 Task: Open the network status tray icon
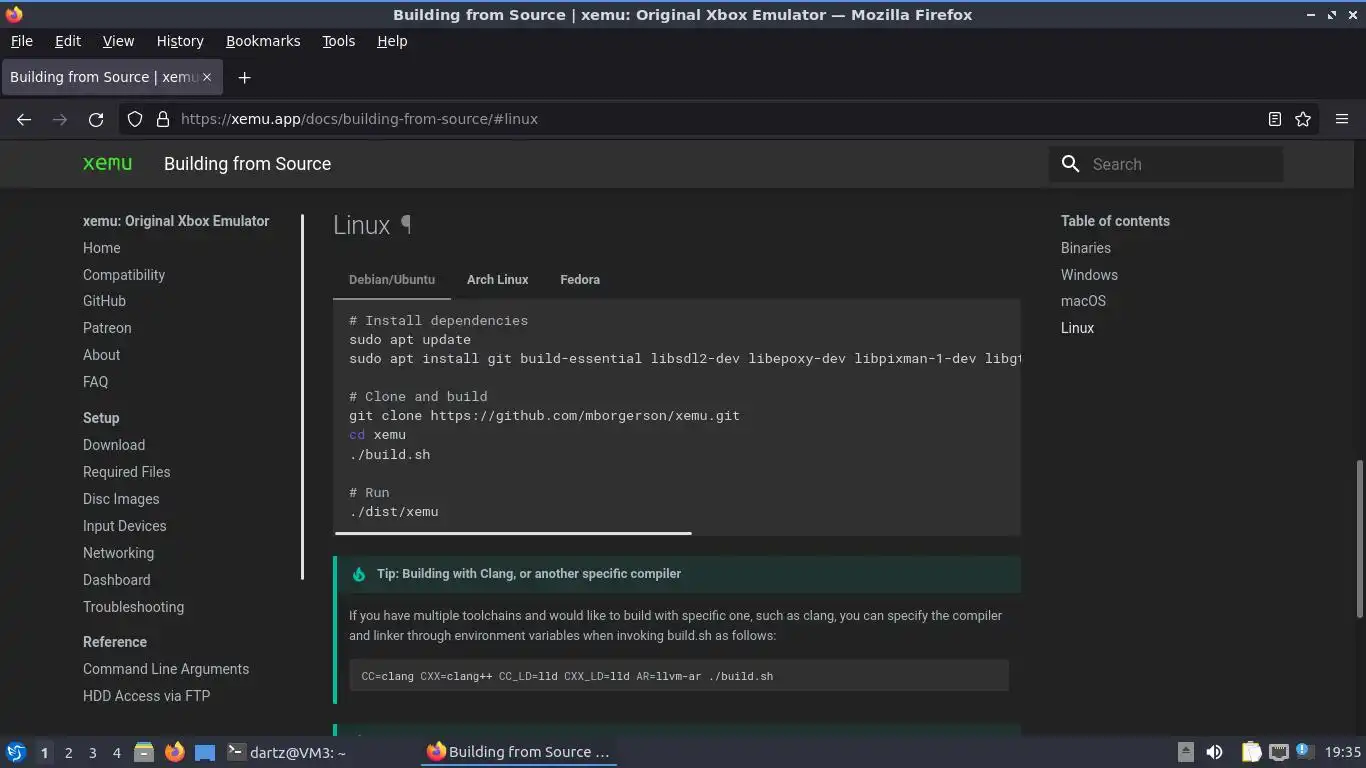point(1279,752)
